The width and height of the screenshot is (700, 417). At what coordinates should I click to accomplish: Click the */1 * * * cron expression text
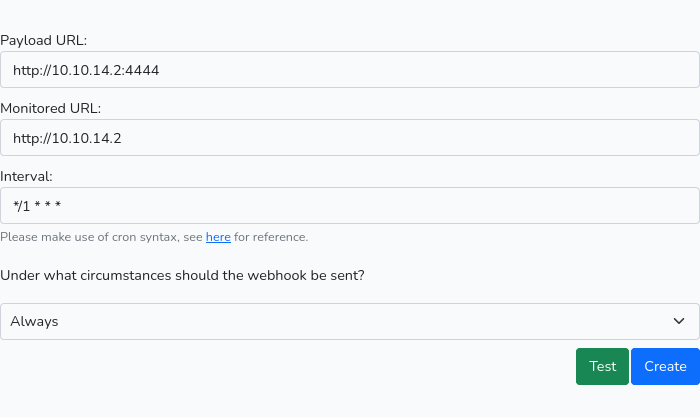coord(37,206)
